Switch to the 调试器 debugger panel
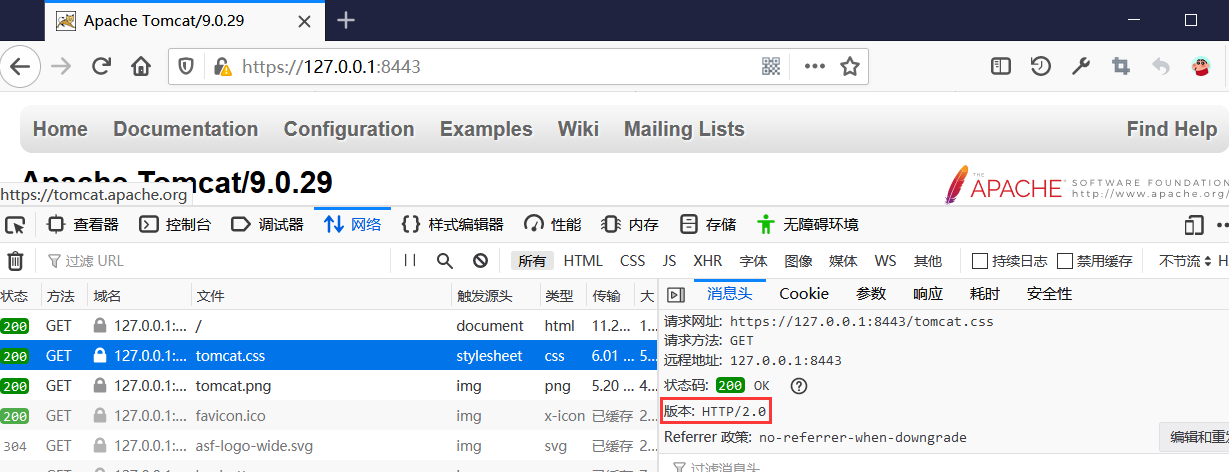1229x472 pixels. [x=267, y=224]
